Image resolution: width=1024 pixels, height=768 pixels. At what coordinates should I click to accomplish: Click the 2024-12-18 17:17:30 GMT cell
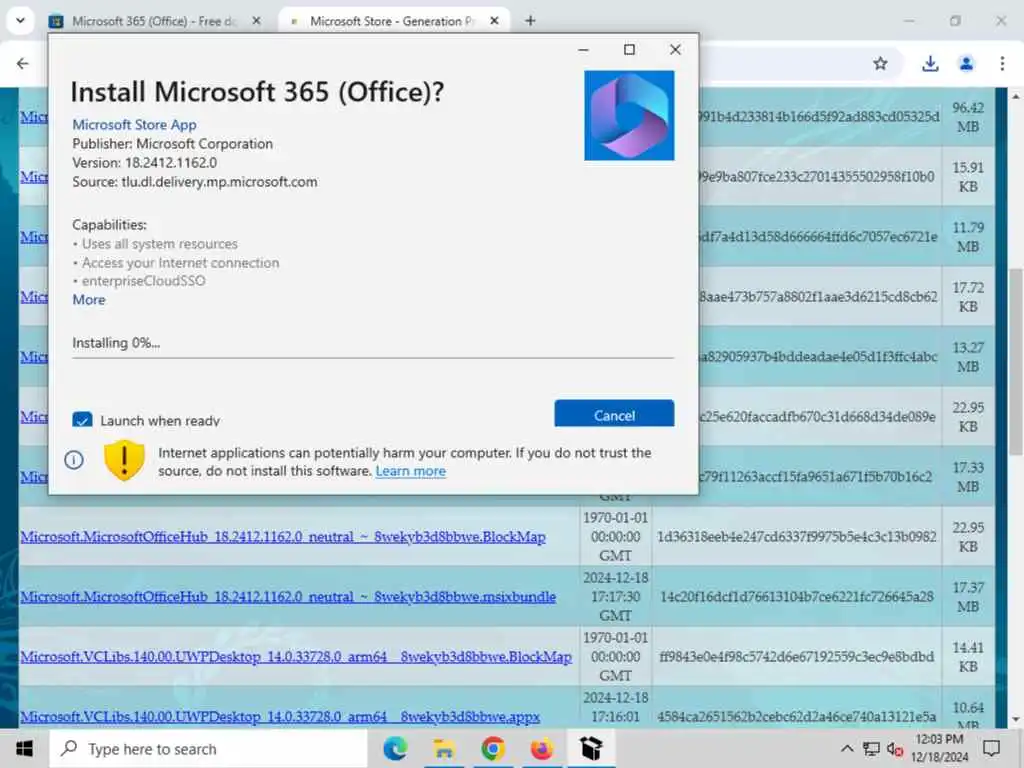615,597
